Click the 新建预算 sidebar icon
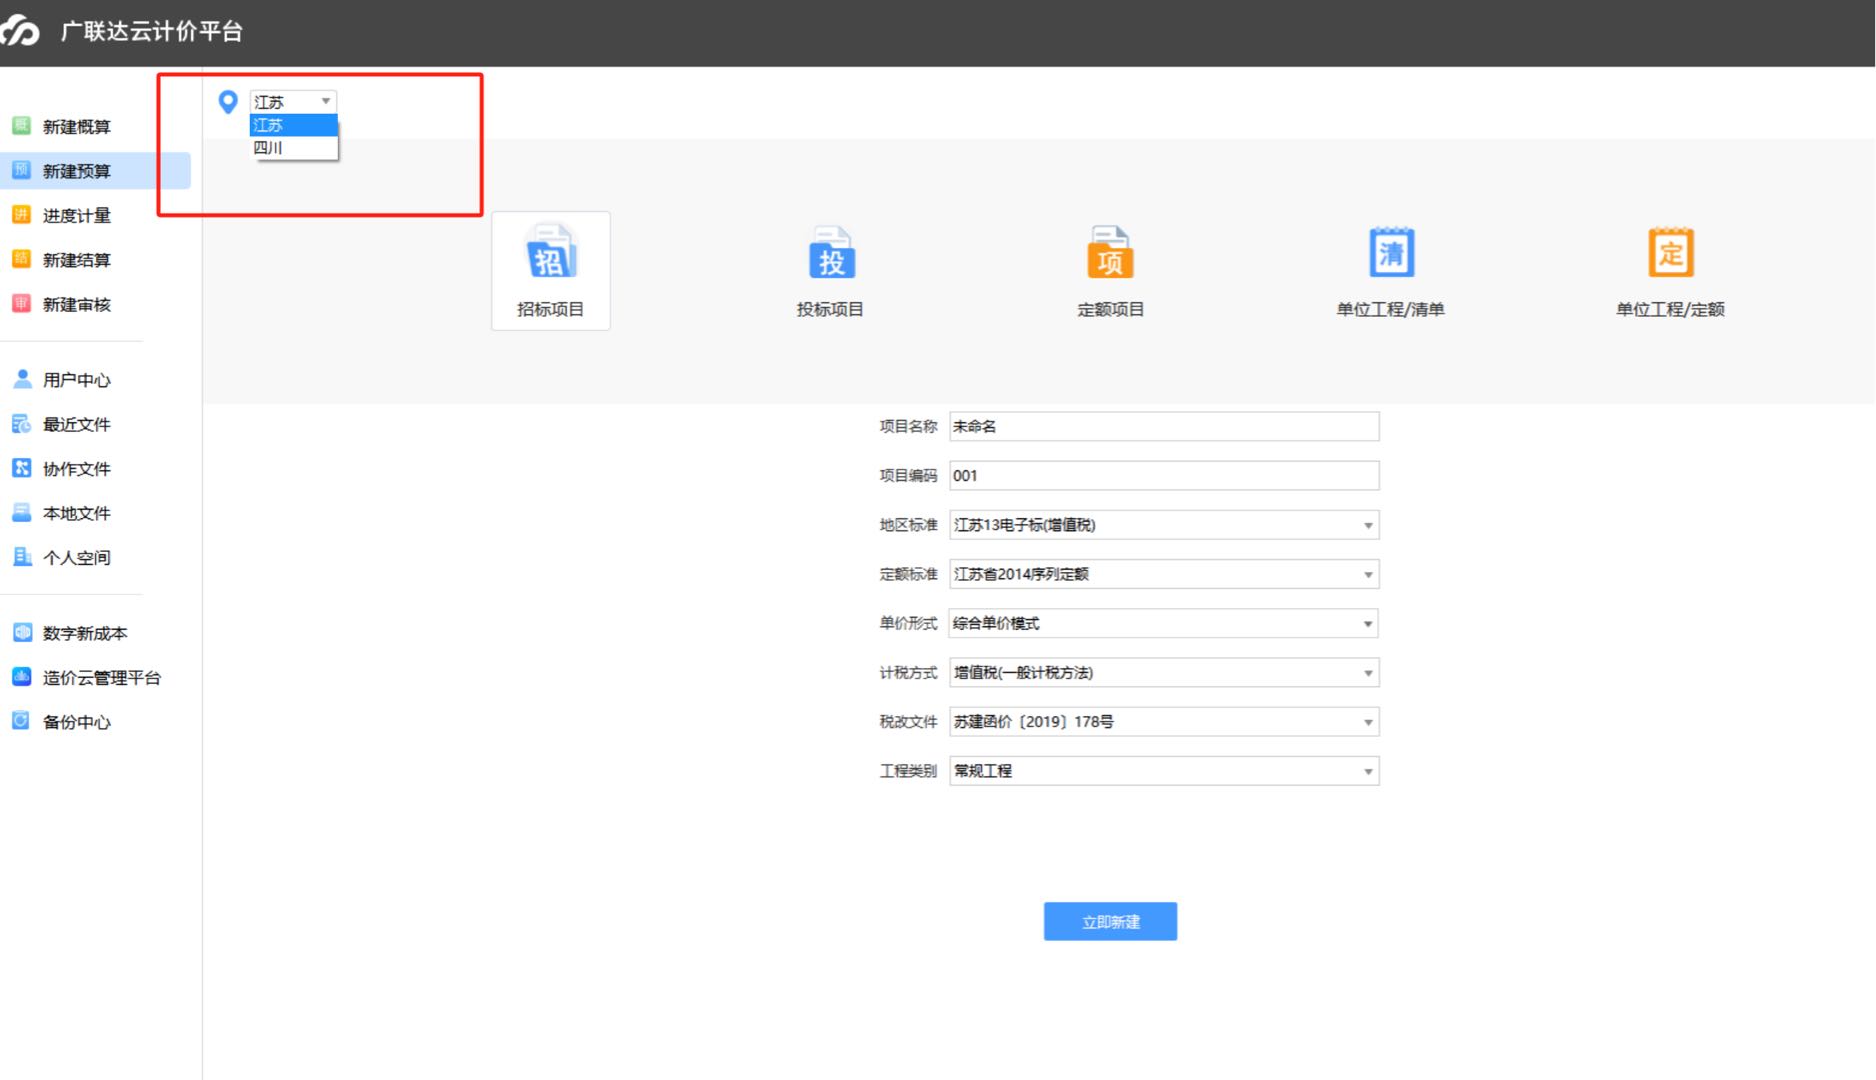Image resolution: width=1876 pixels, height=1080 pixels. coord(21,170)
